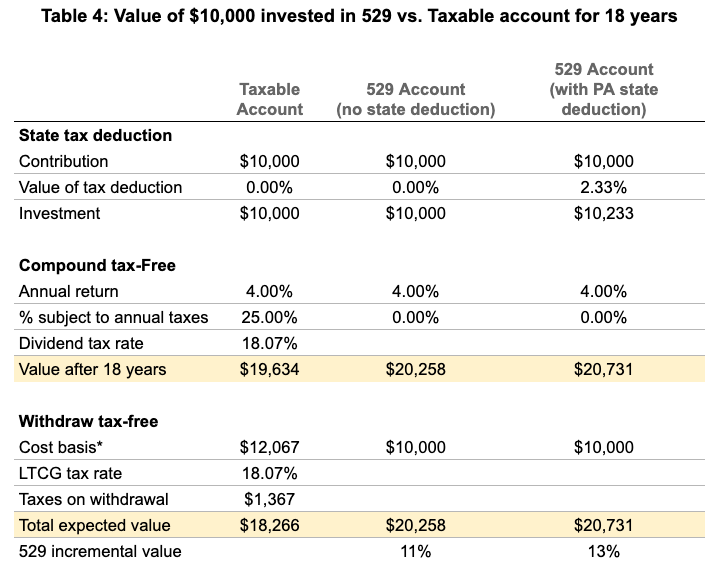Screen dimensions: 718x588
Task: Select the $1,367 taxes on withdrawal cell
Action: pos(269,499)
